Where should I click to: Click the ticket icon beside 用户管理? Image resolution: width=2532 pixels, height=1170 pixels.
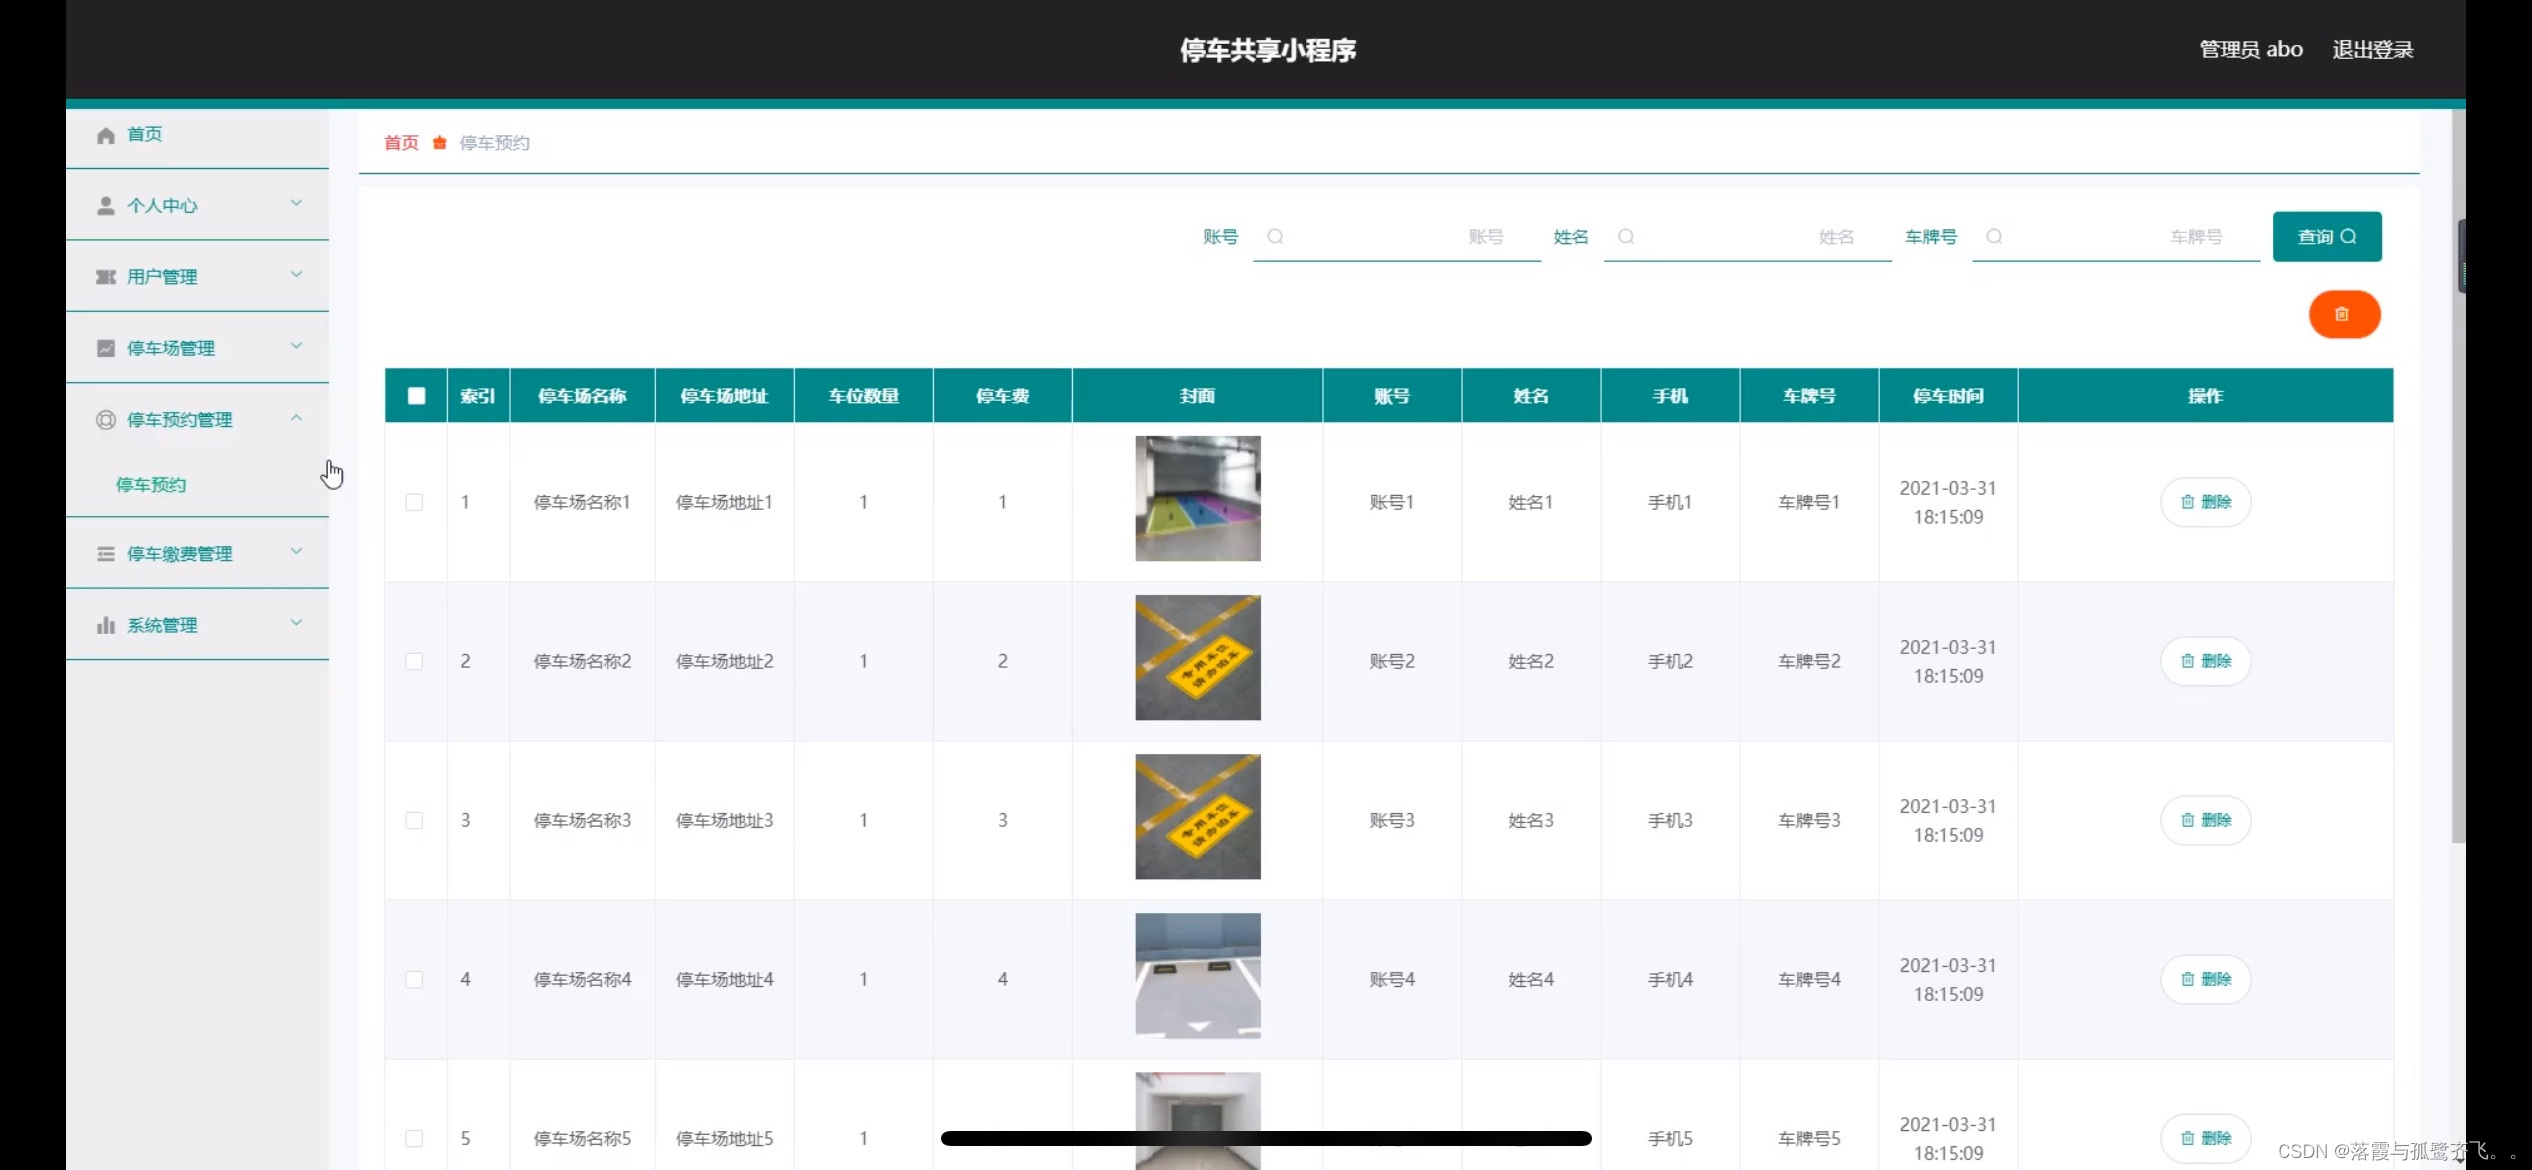click(x=105, y=277)
